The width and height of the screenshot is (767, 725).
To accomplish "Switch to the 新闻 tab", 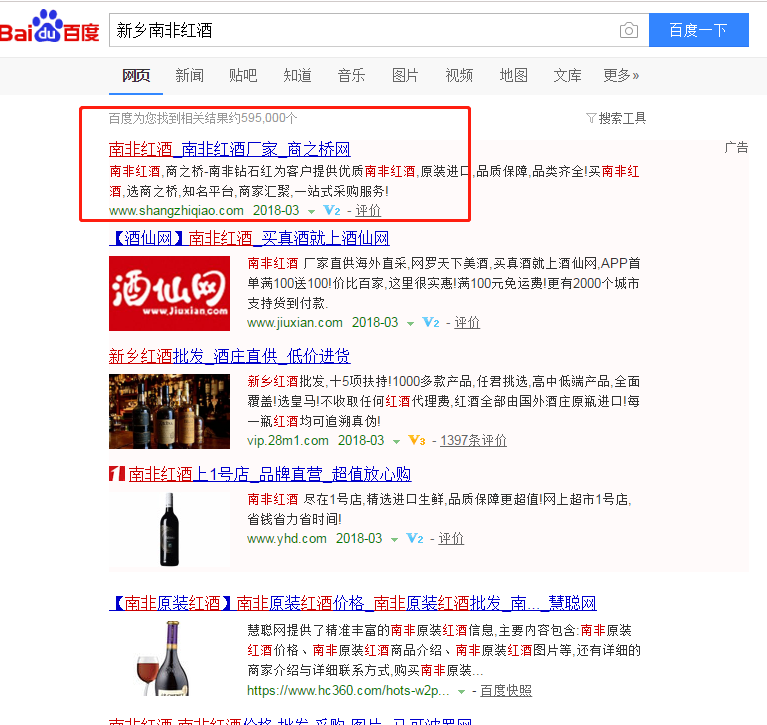I will tap(190, 75).
